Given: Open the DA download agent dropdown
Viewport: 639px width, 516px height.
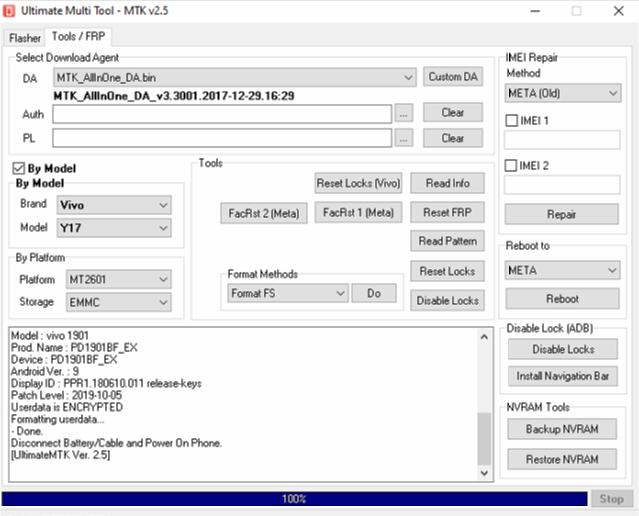Looking at the screenshot, I should coord(235,77).
